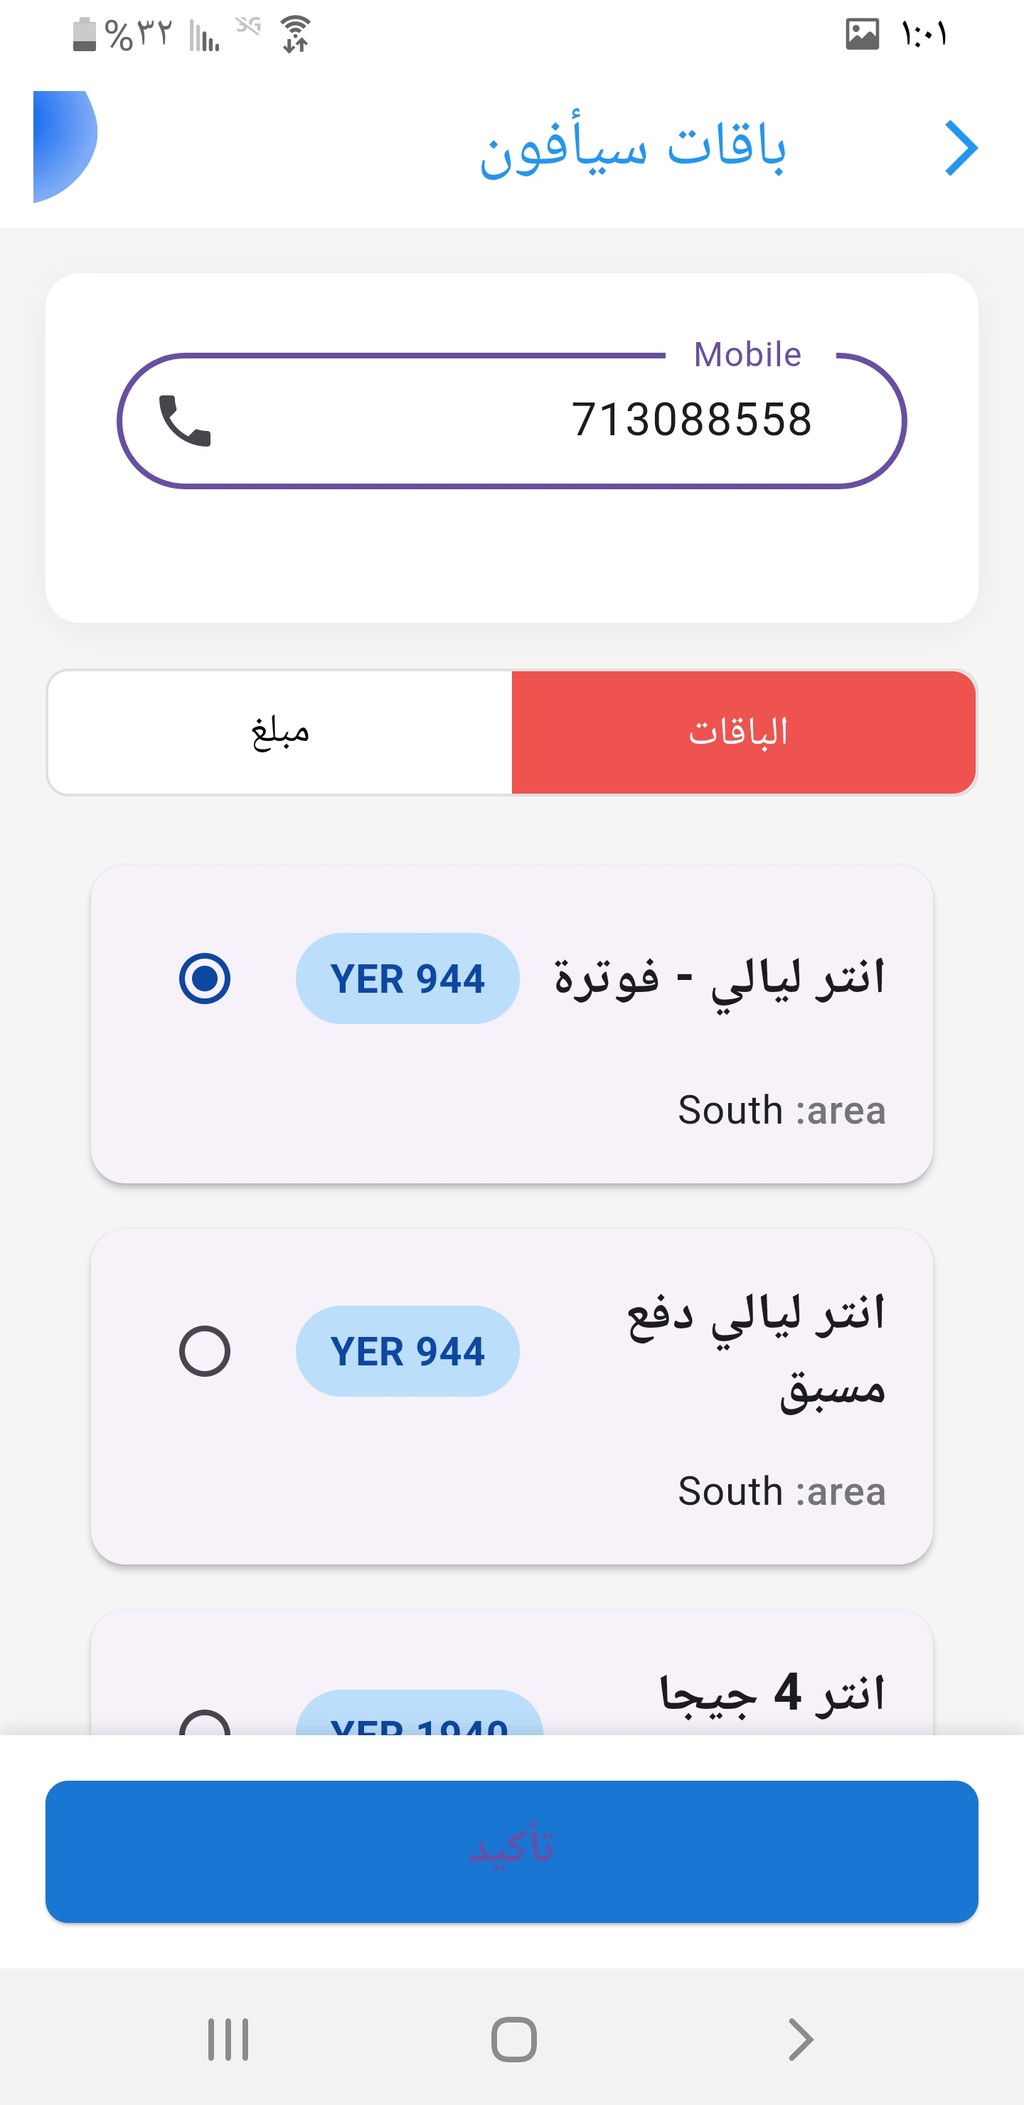Select the انتر ليالي - فوترة radio button

[205, 978]
